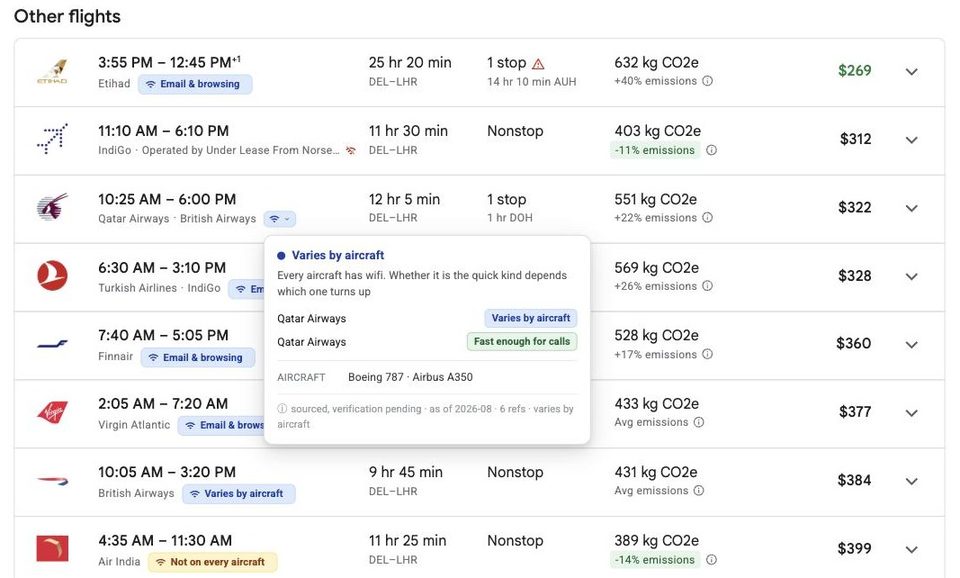This screenshot has width=960, height=578.
Task: Click the -14% emissions green label
Action: pyautogui.click(x=654, y=560)
